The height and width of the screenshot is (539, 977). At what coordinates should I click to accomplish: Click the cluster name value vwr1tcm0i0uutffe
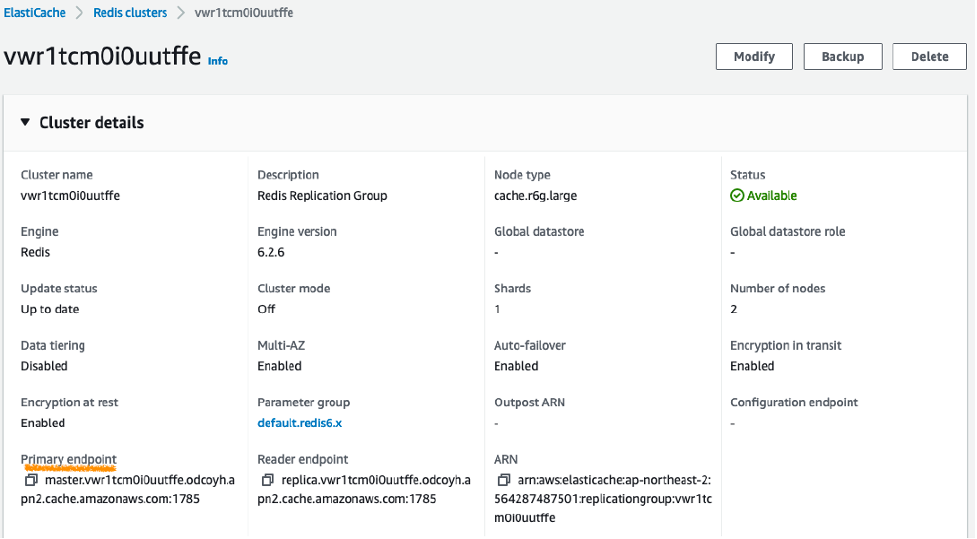point(70,196)
